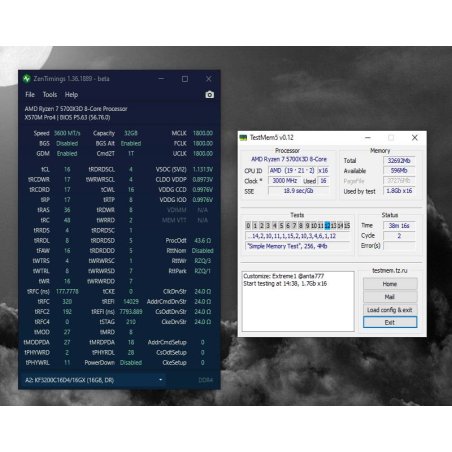This screenshot has height=452, width=452.
Task: Click the tREFI (ns) value 7793.889
Action: tap(131, 312)
